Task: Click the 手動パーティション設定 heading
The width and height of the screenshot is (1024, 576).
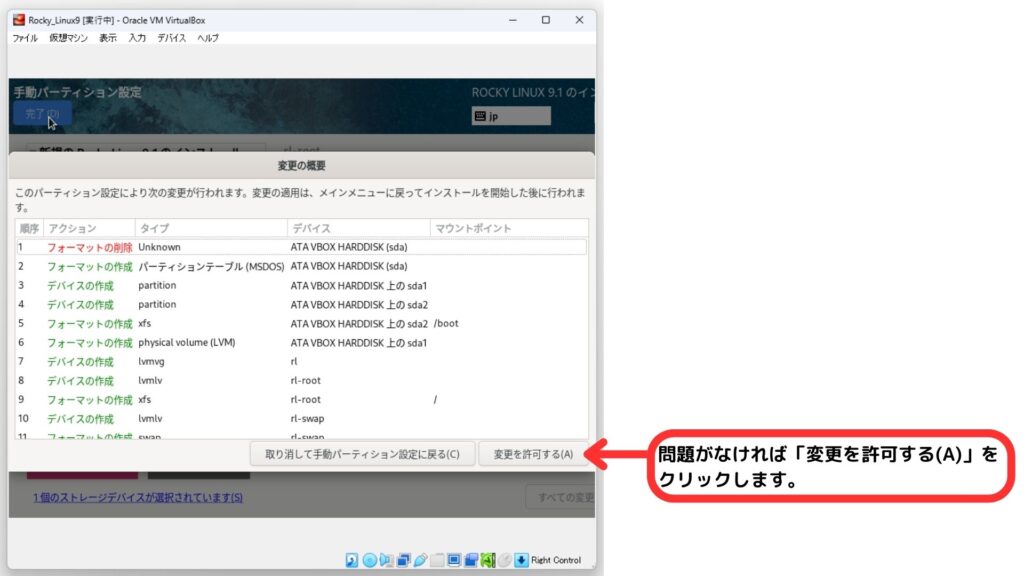Action: pos(78,92)
